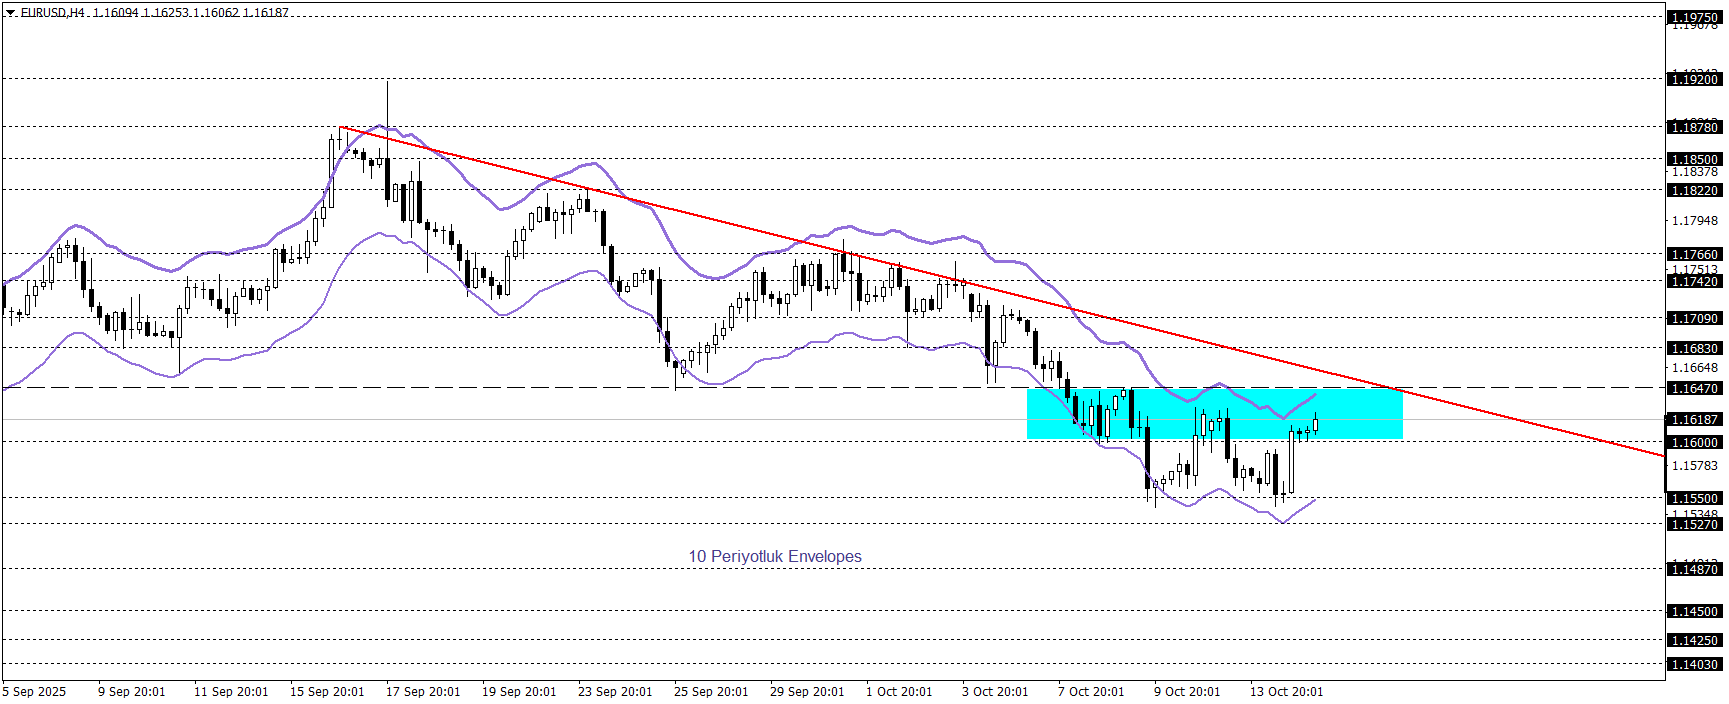Click the 5 Sep 2025 date label
This screenshot has height=704, width=1729.
(x=35, y=692)
